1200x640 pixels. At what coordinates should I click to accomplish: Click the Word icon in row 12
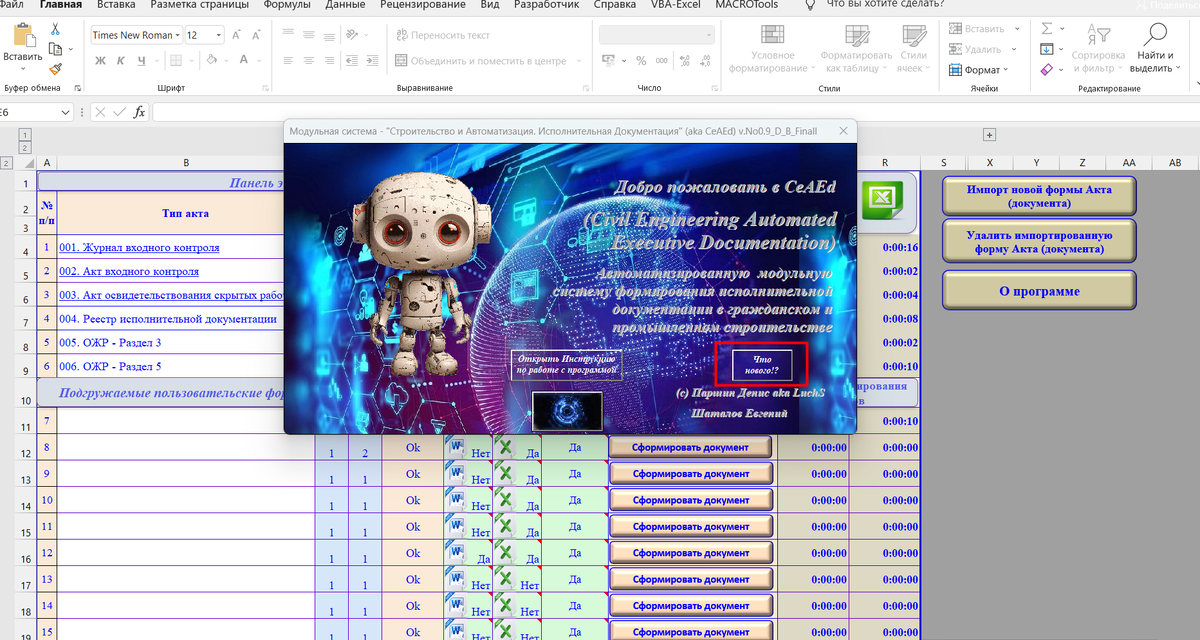coord(455,448)
